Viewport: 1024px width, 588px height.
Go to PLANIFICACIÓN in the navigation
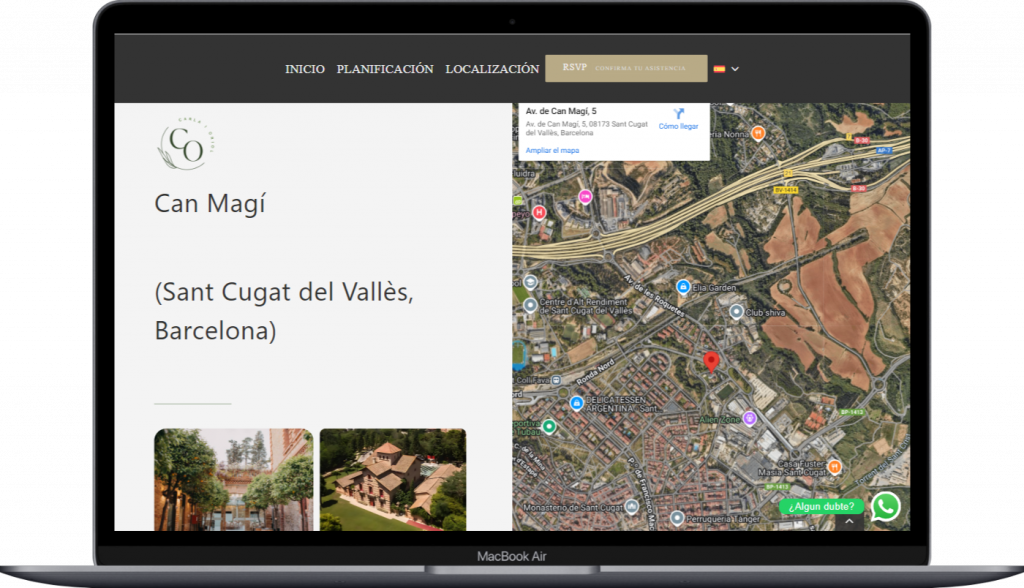(385, 69)
